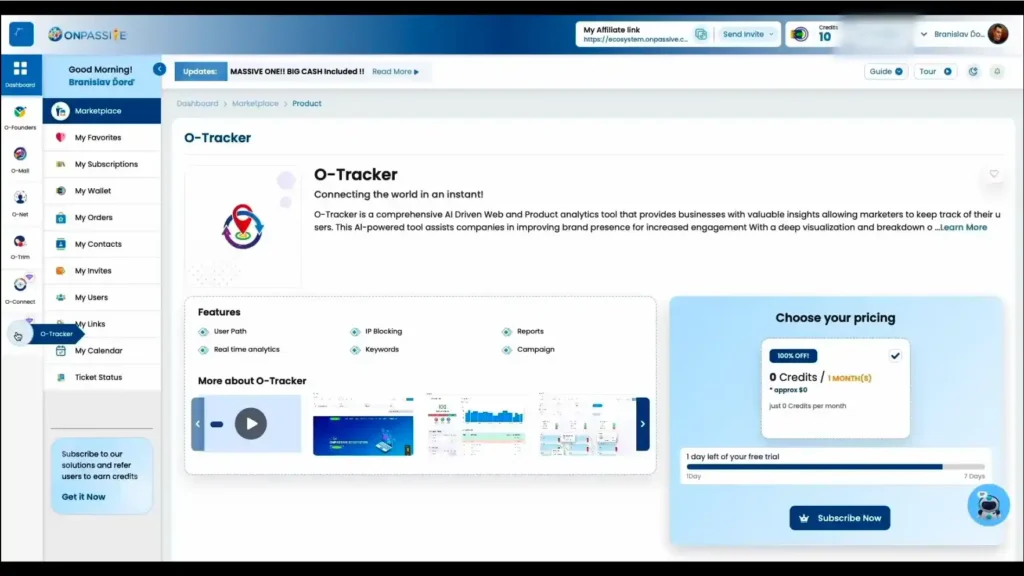Check the 100% OFF pricing plan checkmark
This screenshot has height=576, width=1024.
tap(895, 355)
